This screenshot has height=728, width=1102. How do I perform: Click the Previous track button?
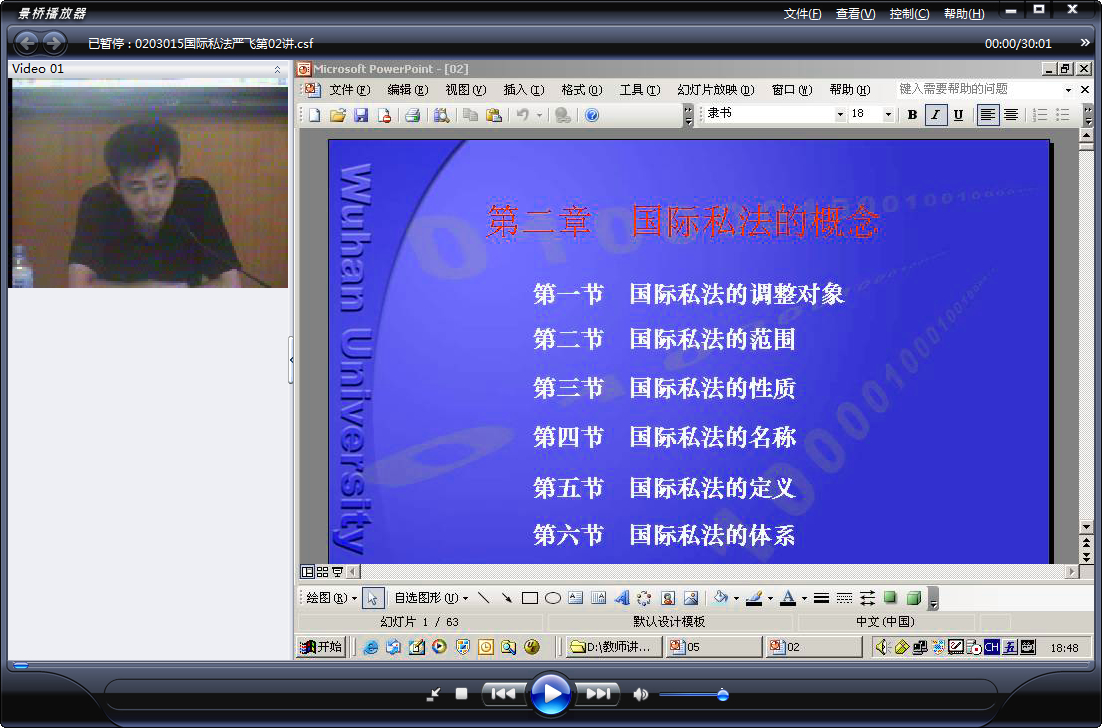pyautogui.click(x=504, y=694)
